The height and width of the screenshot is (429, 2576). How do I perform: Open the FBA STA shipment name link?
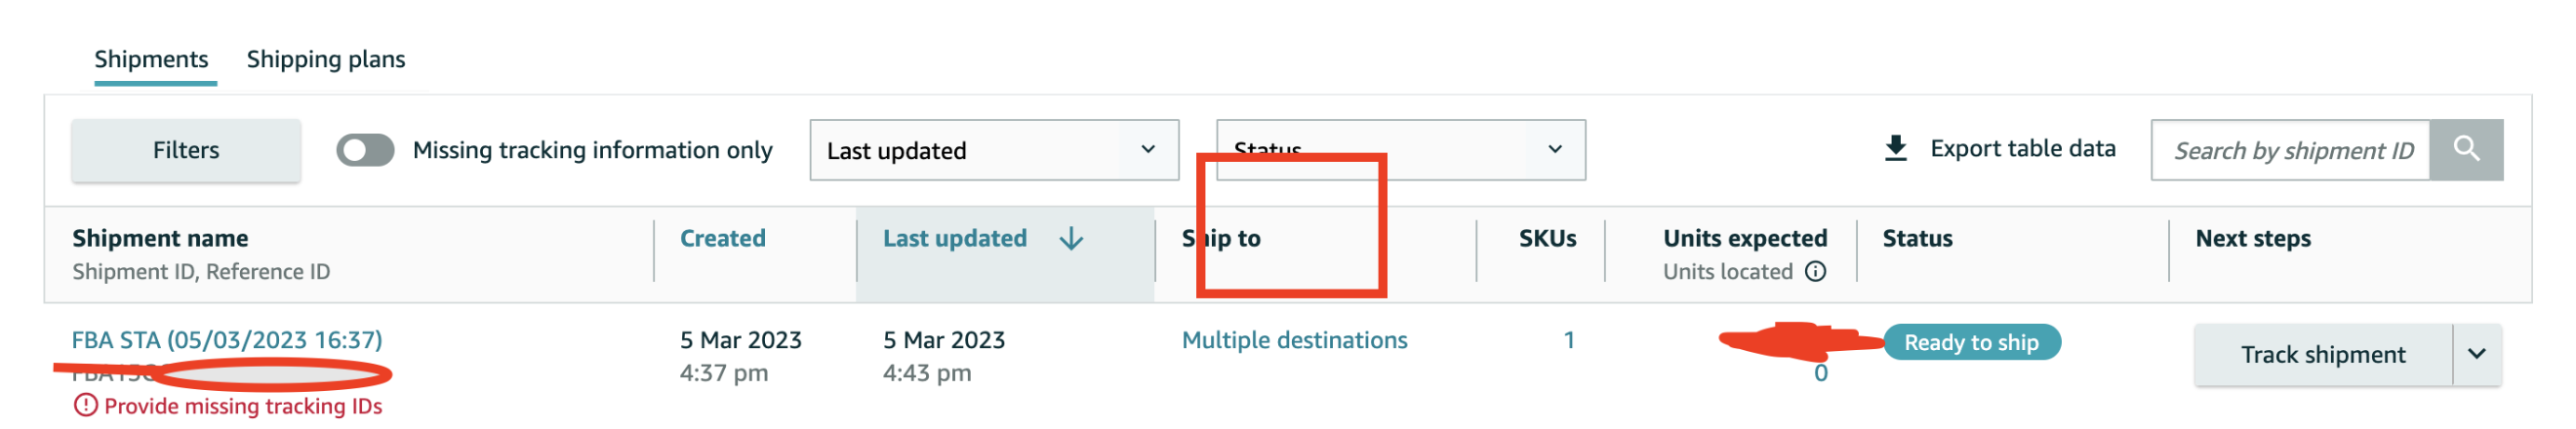point(227,340)
